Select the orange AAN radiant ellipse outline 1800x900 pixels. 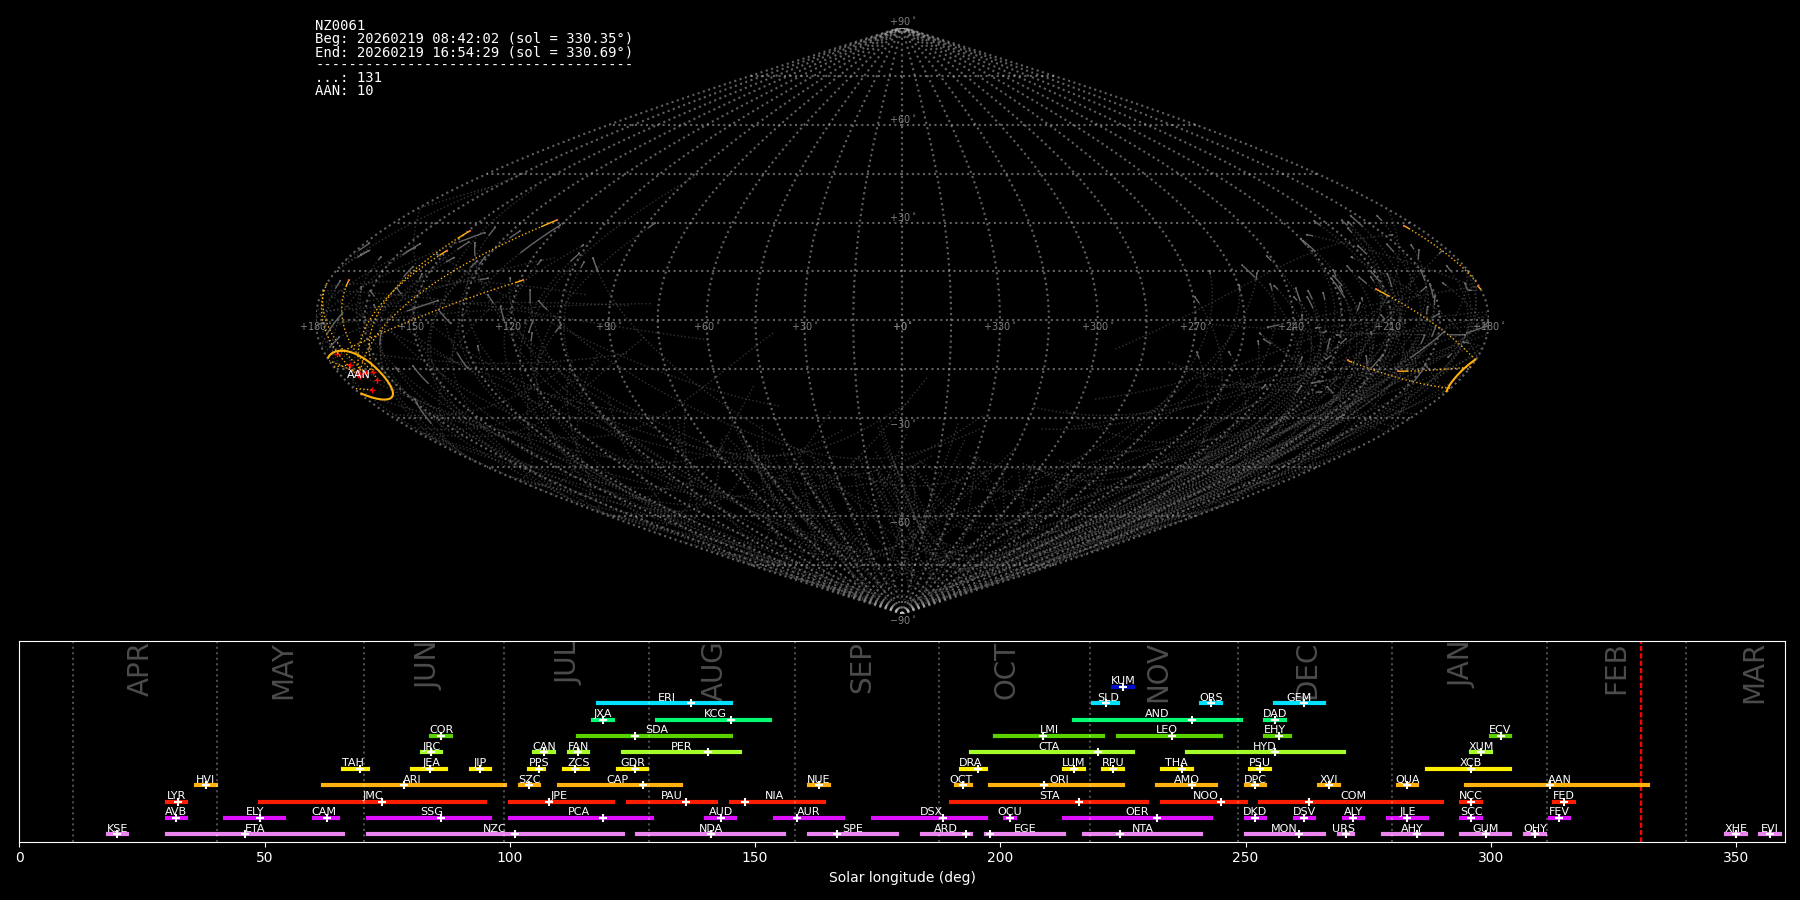[360, 376]
